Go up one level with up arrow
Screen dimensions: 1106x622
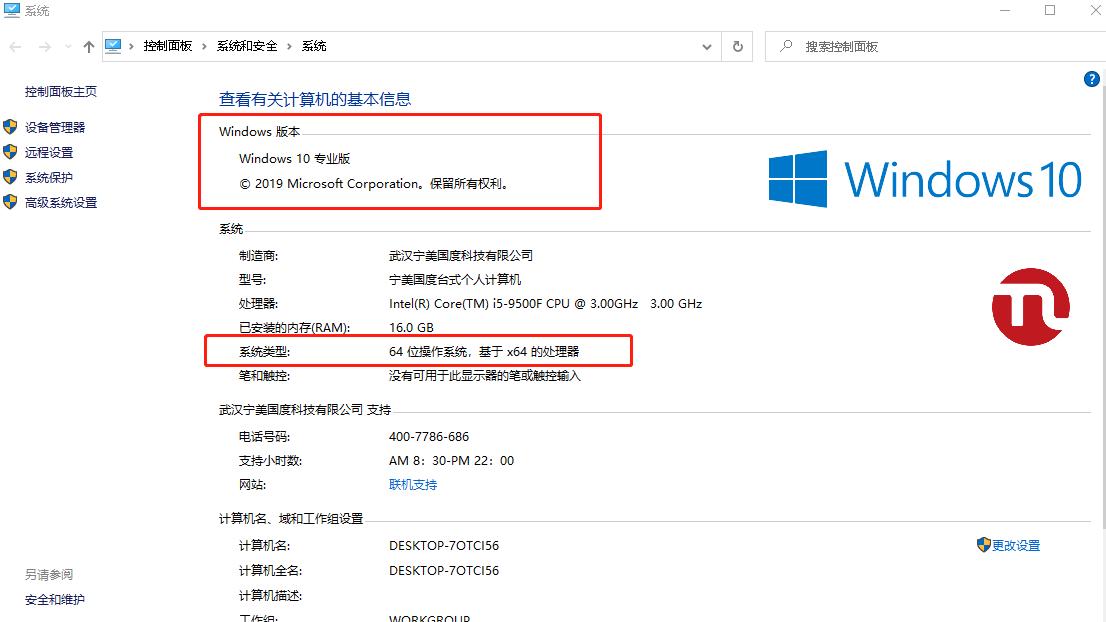[x=88, y=47]
